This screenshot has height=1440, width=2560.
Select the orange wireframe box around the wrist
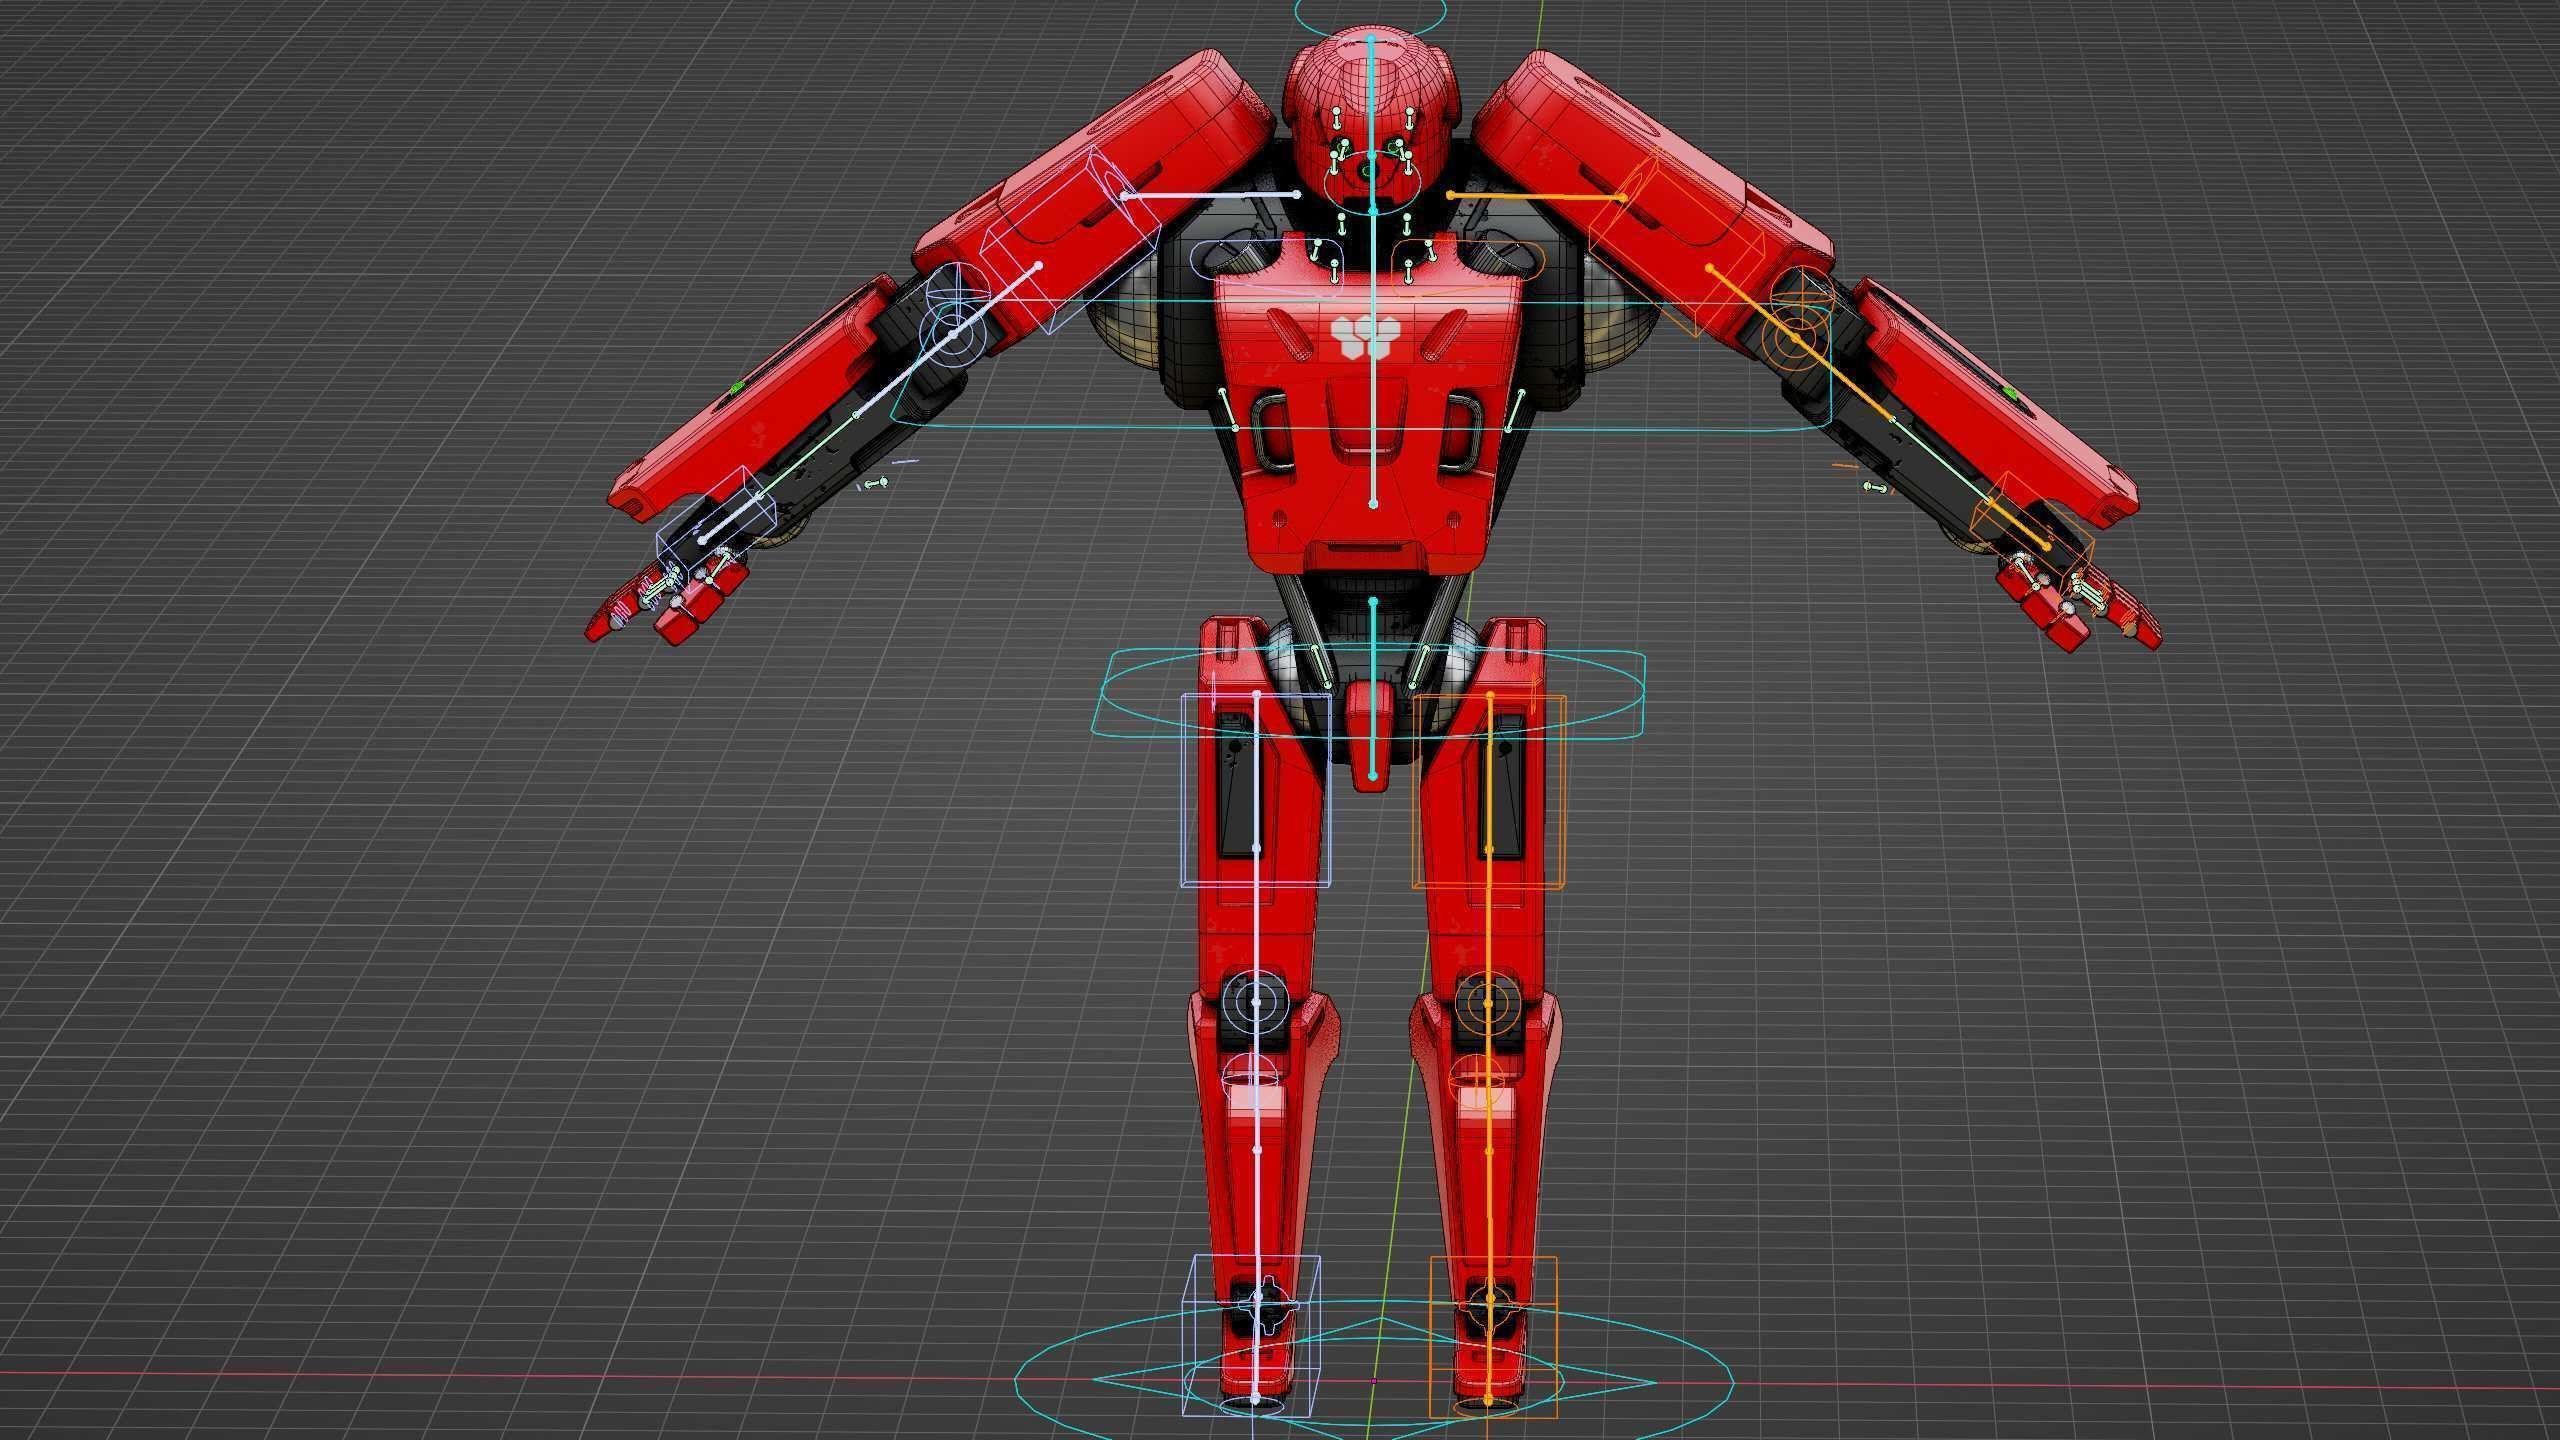click(x=2033, y=531)
